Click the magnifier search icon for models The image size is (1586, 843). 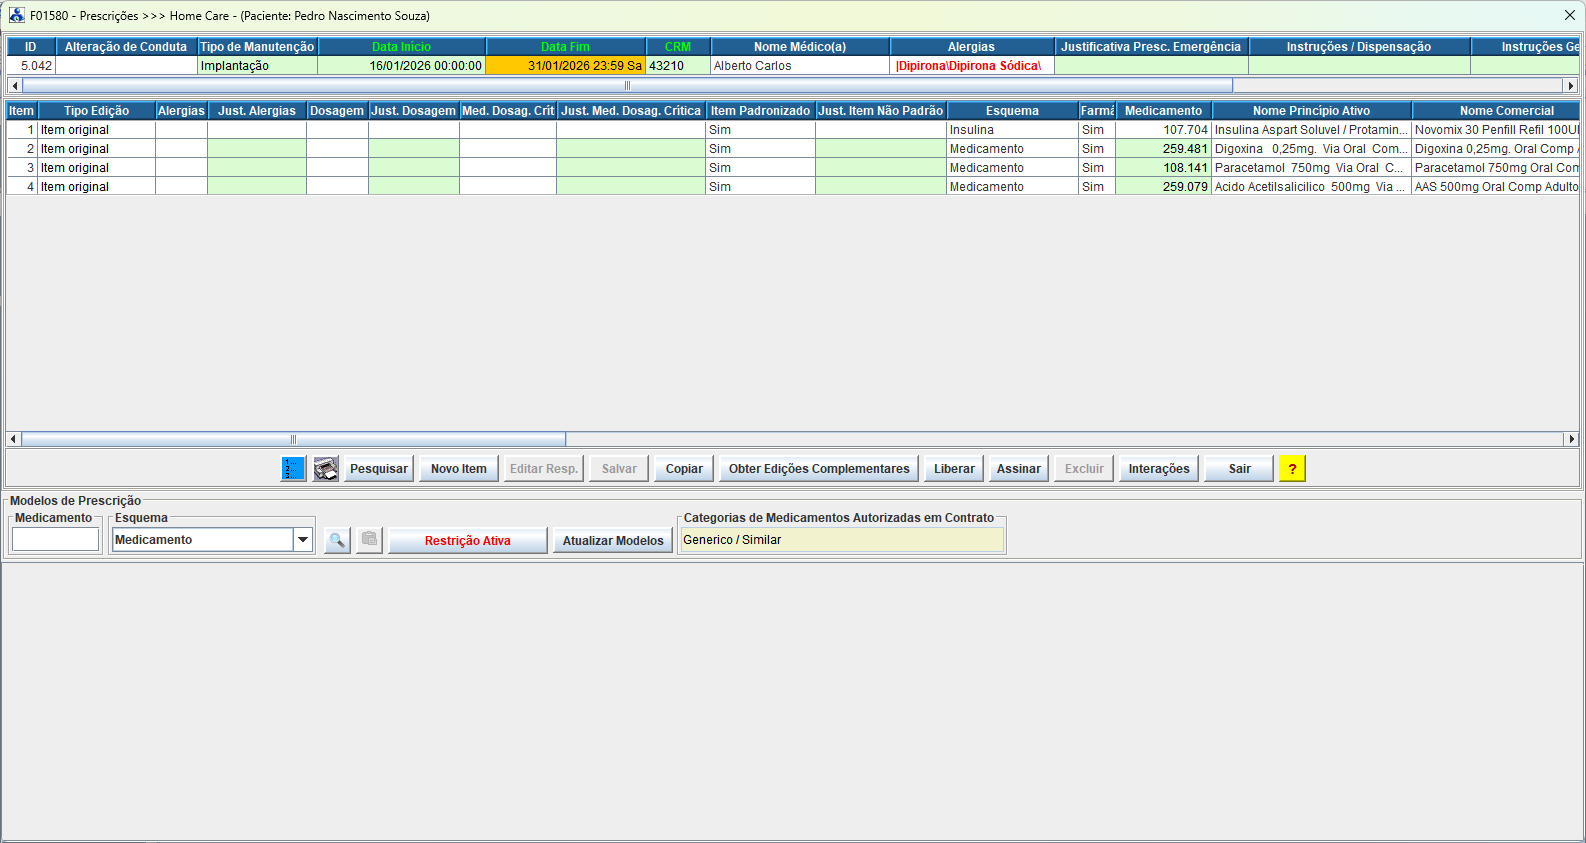point(337,540)
